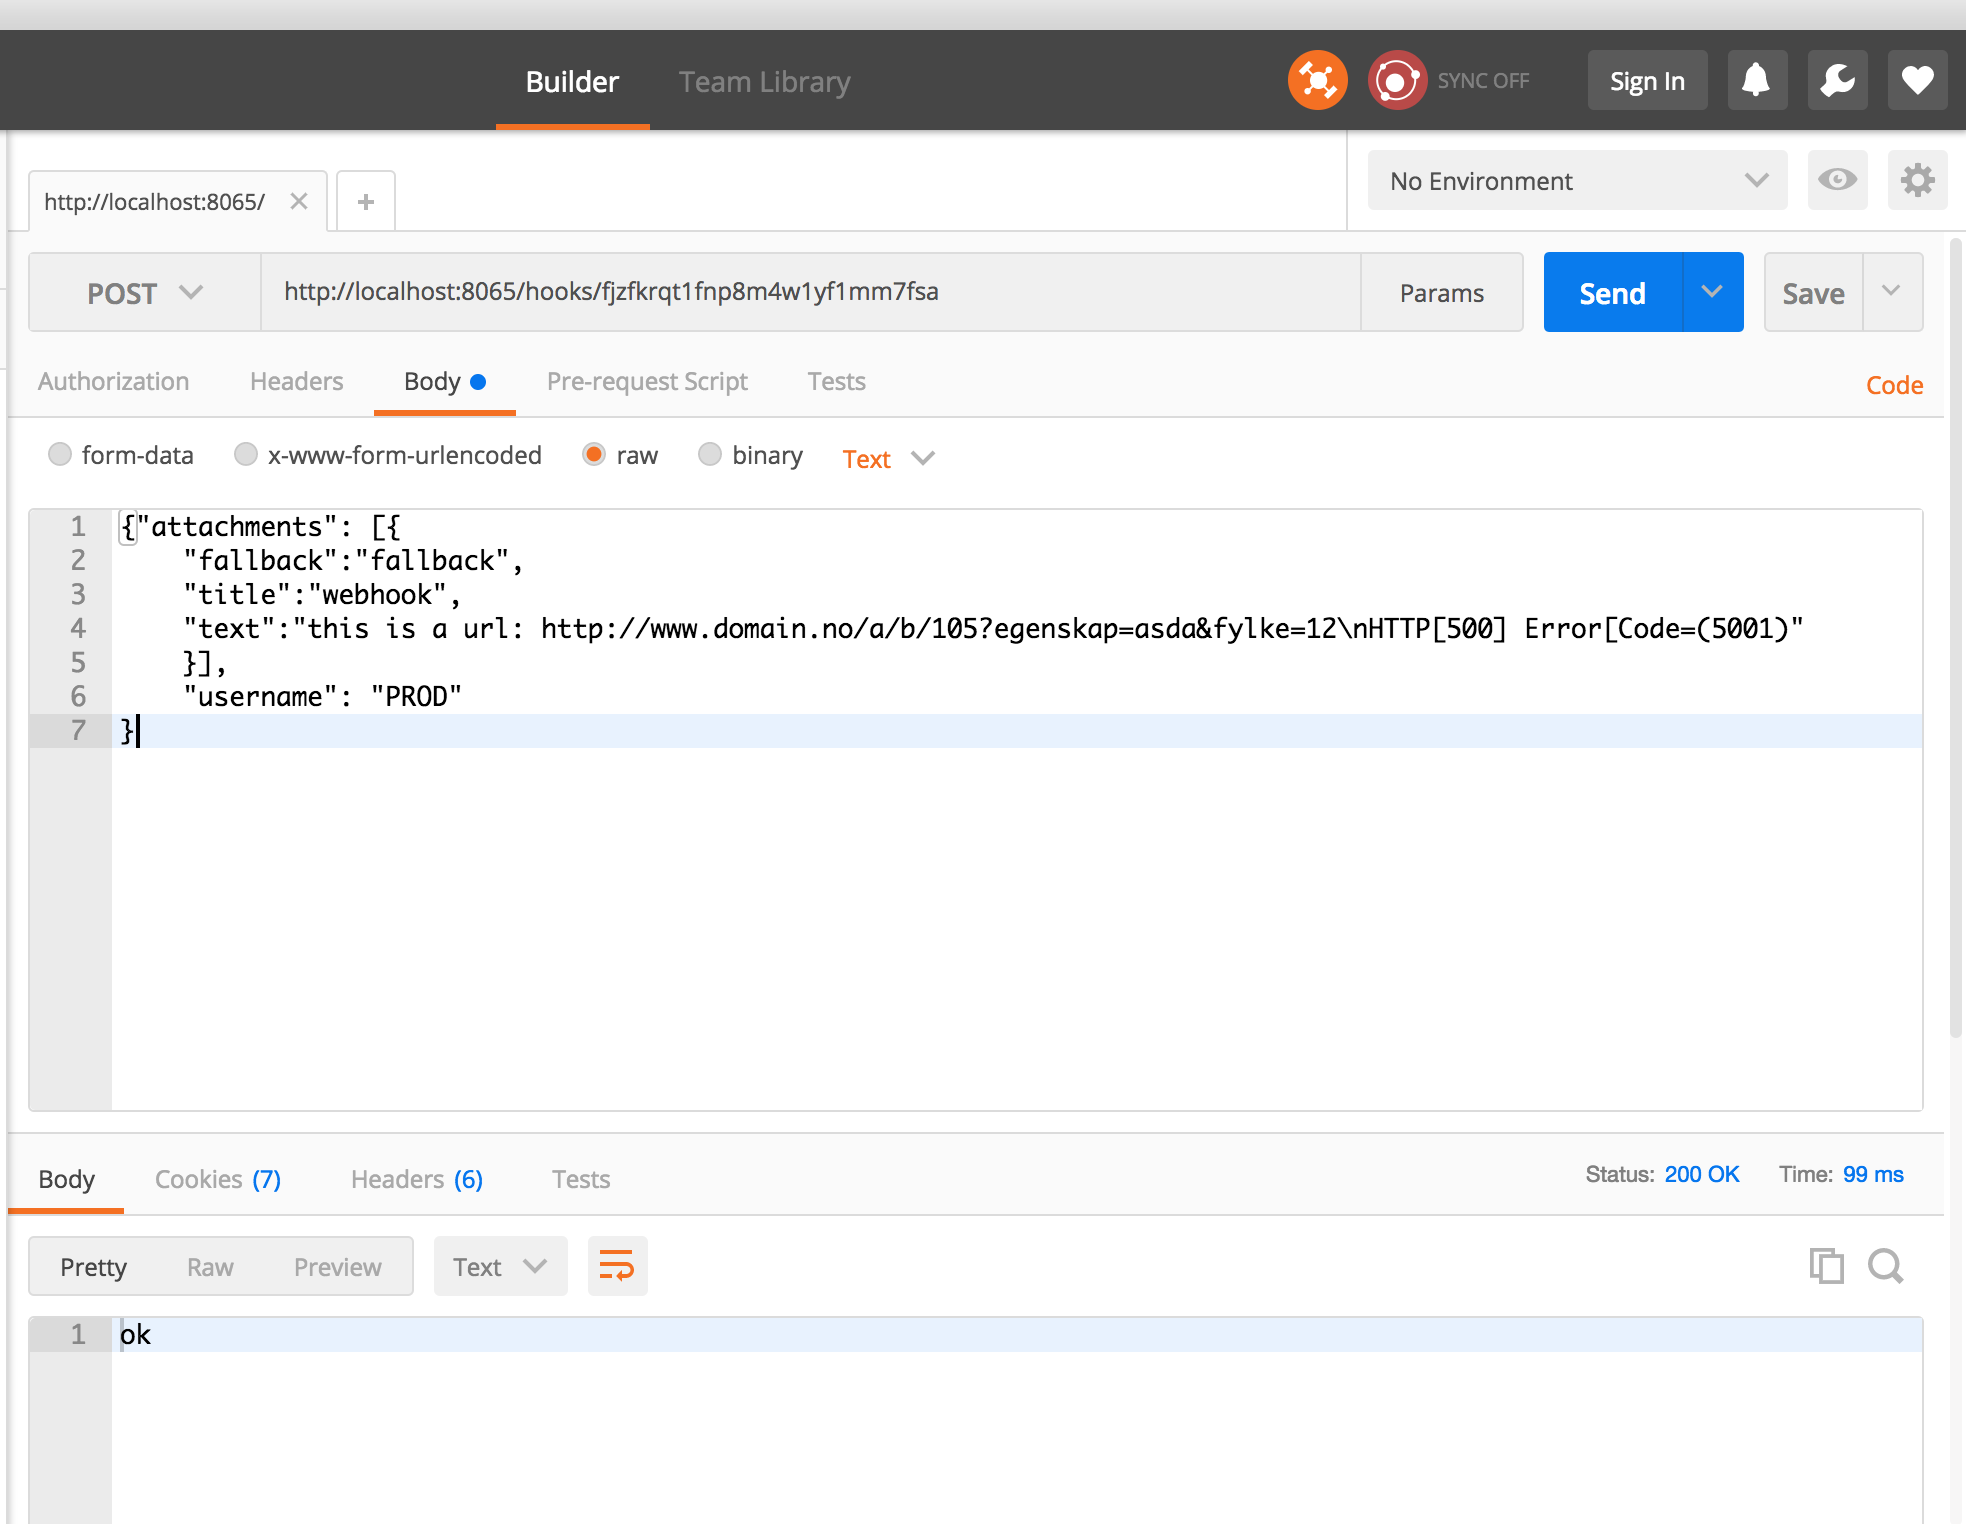The image size is (1966, 1524).
Task: Click the 200 OK status value
Action: coord(1701,1174)
